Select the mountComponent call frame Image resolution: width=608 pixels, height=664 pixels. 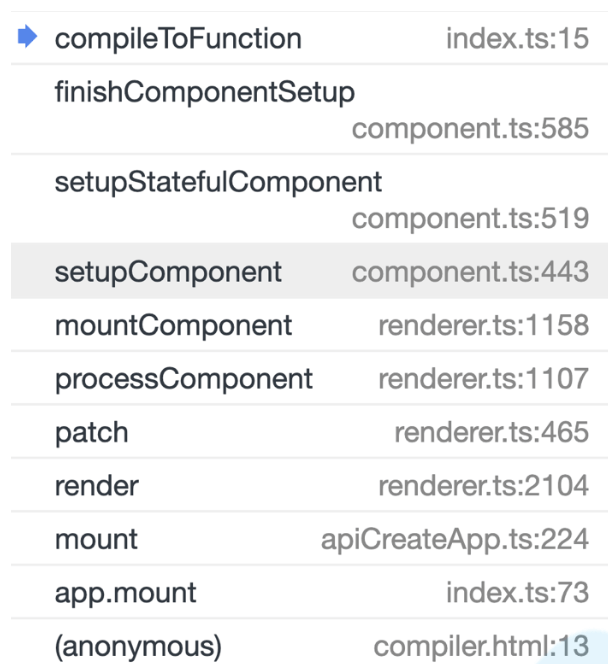[173, 326]
